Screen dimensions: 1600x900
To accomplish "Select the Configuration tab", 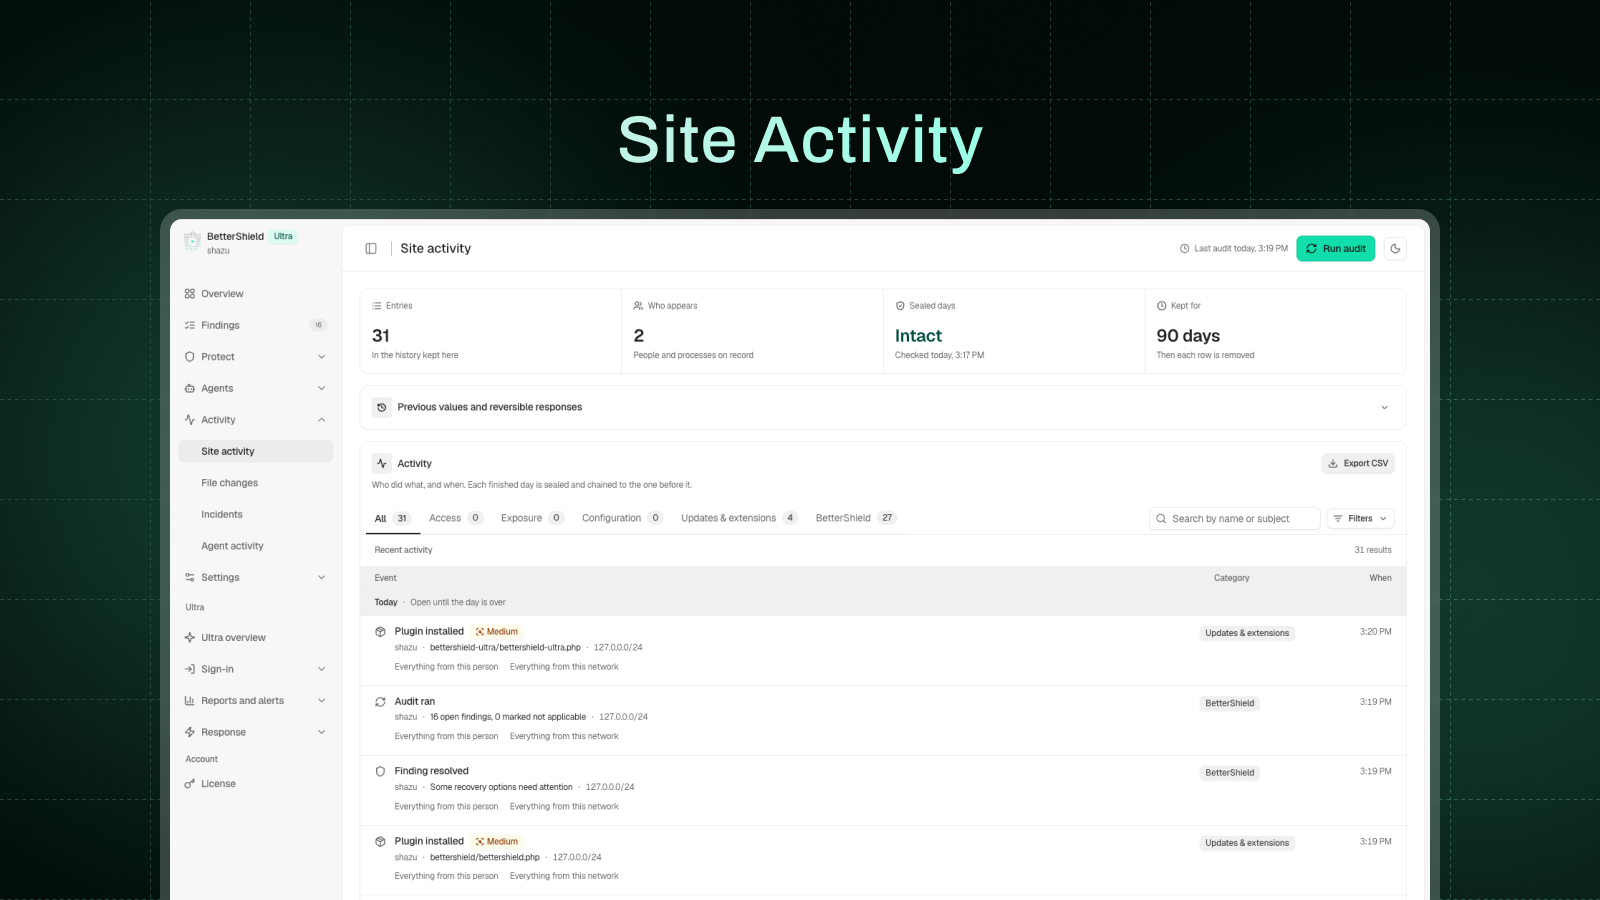I will [622, 518].
